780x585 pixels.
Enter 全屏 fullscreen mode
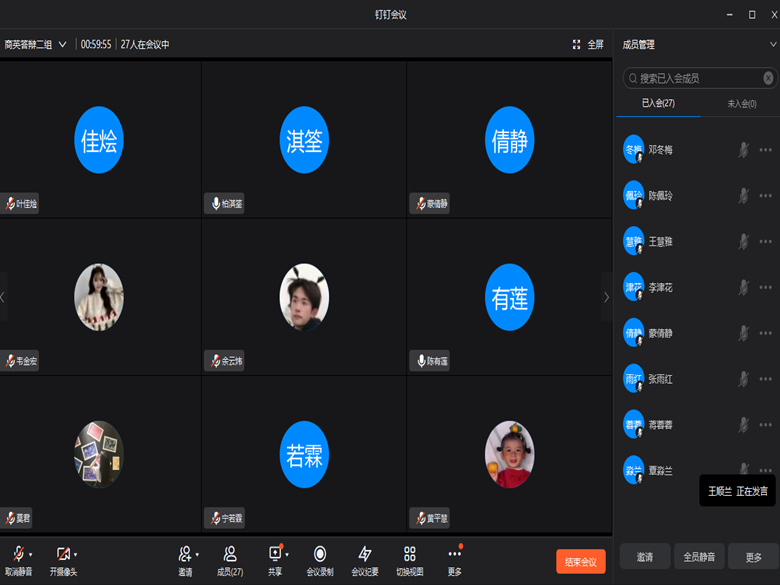(588, 44)
